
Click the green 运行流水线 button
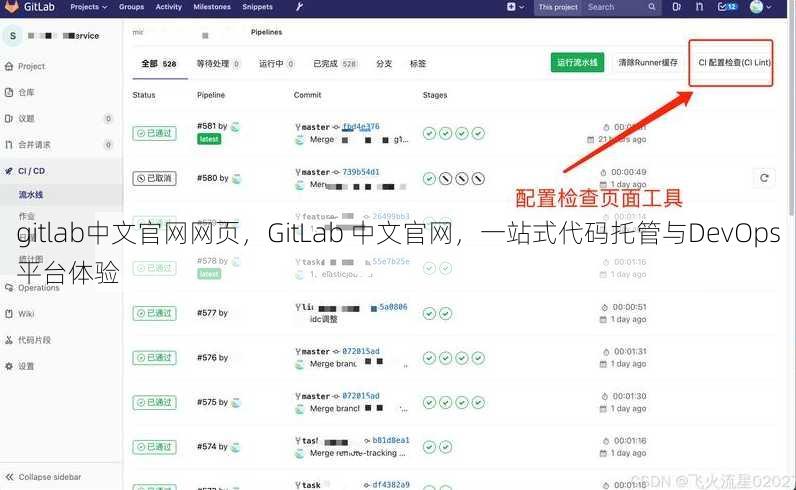[x=577, y=62]
